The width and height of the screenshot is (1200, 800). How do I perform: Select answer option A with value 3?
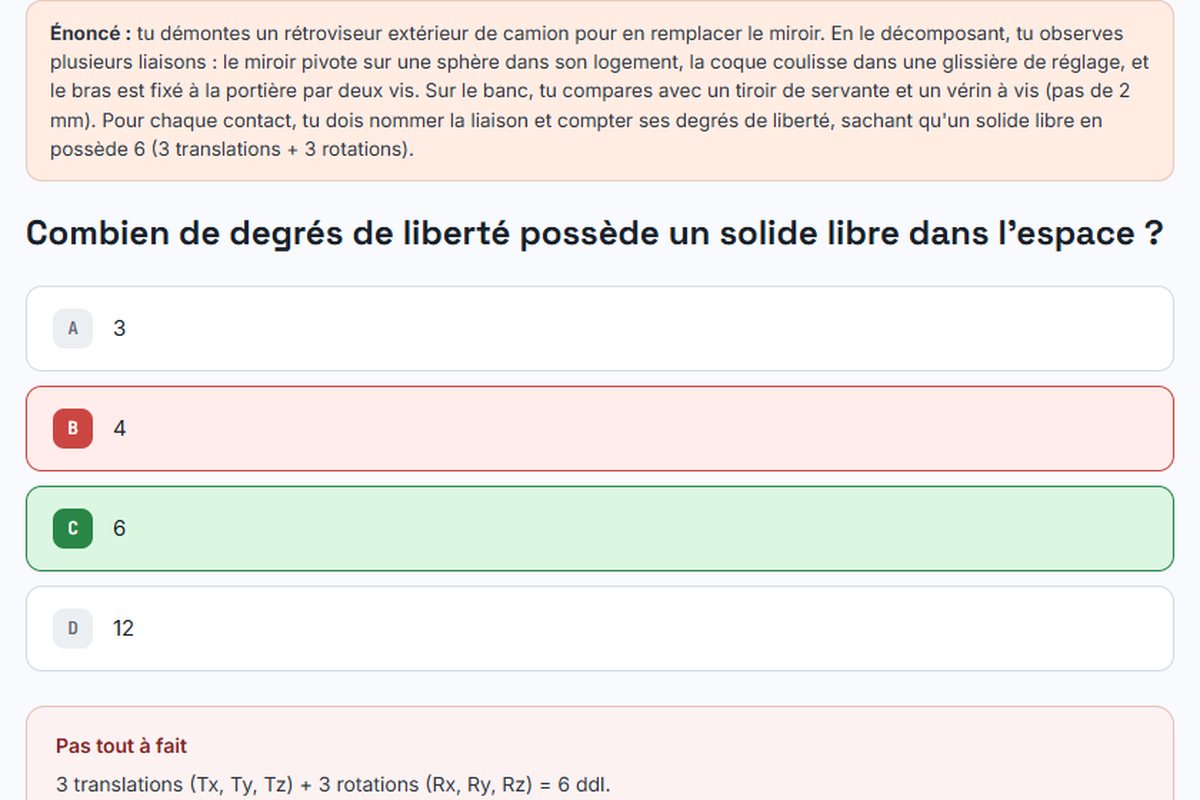tap(599, 329)
